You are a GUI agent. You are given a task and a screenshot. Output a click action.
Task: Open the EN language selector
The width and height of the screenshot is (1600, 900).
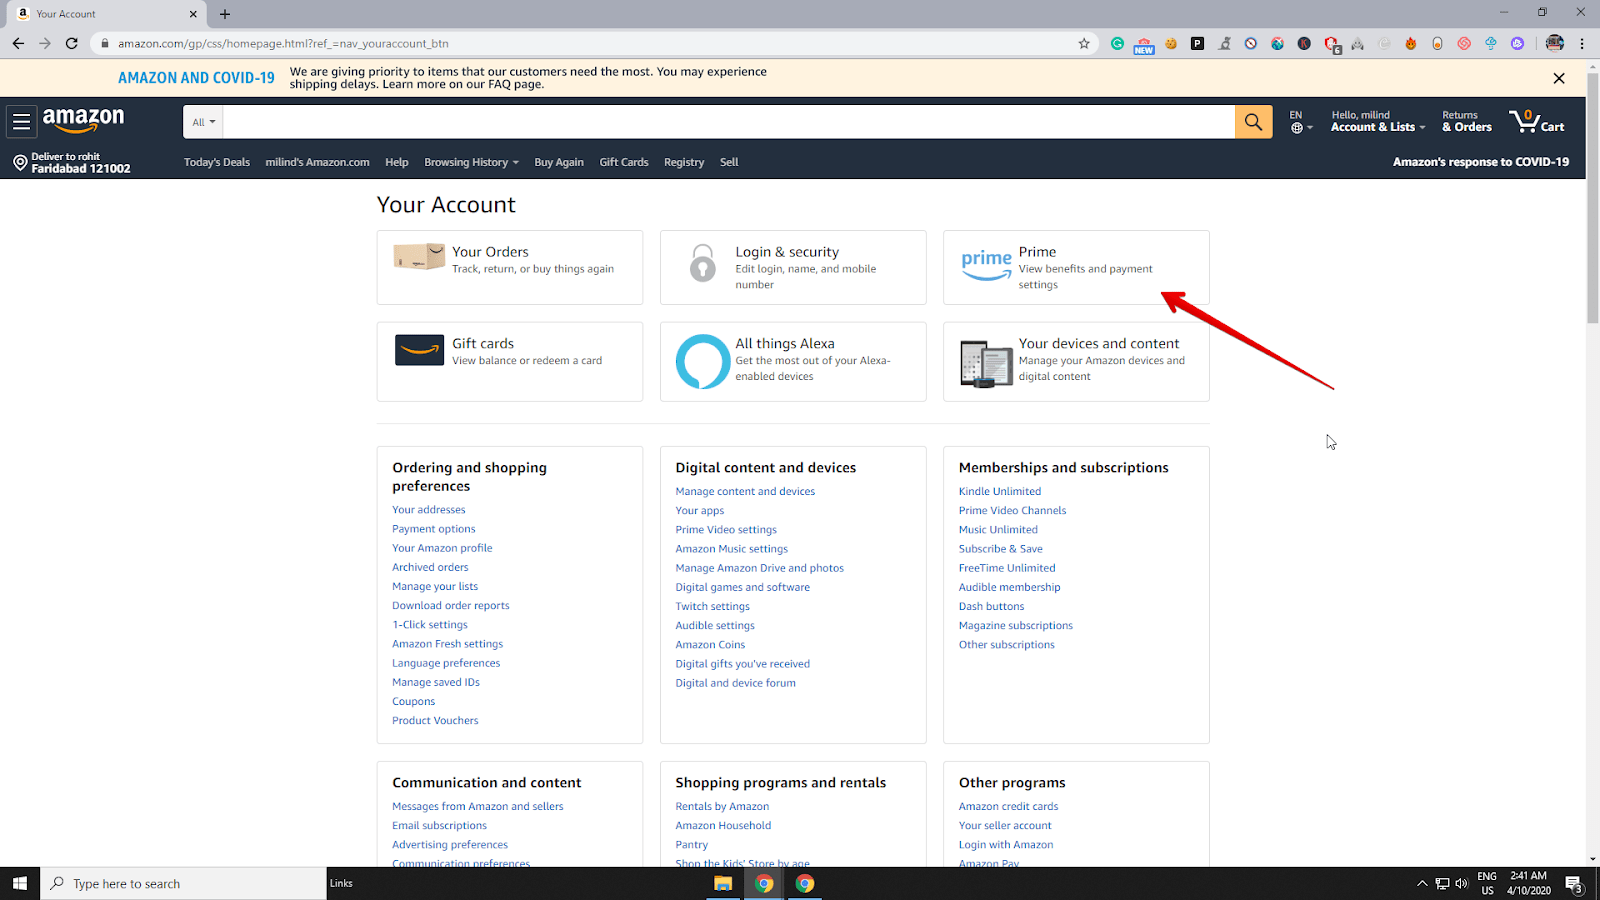[x=1301, y=121]
